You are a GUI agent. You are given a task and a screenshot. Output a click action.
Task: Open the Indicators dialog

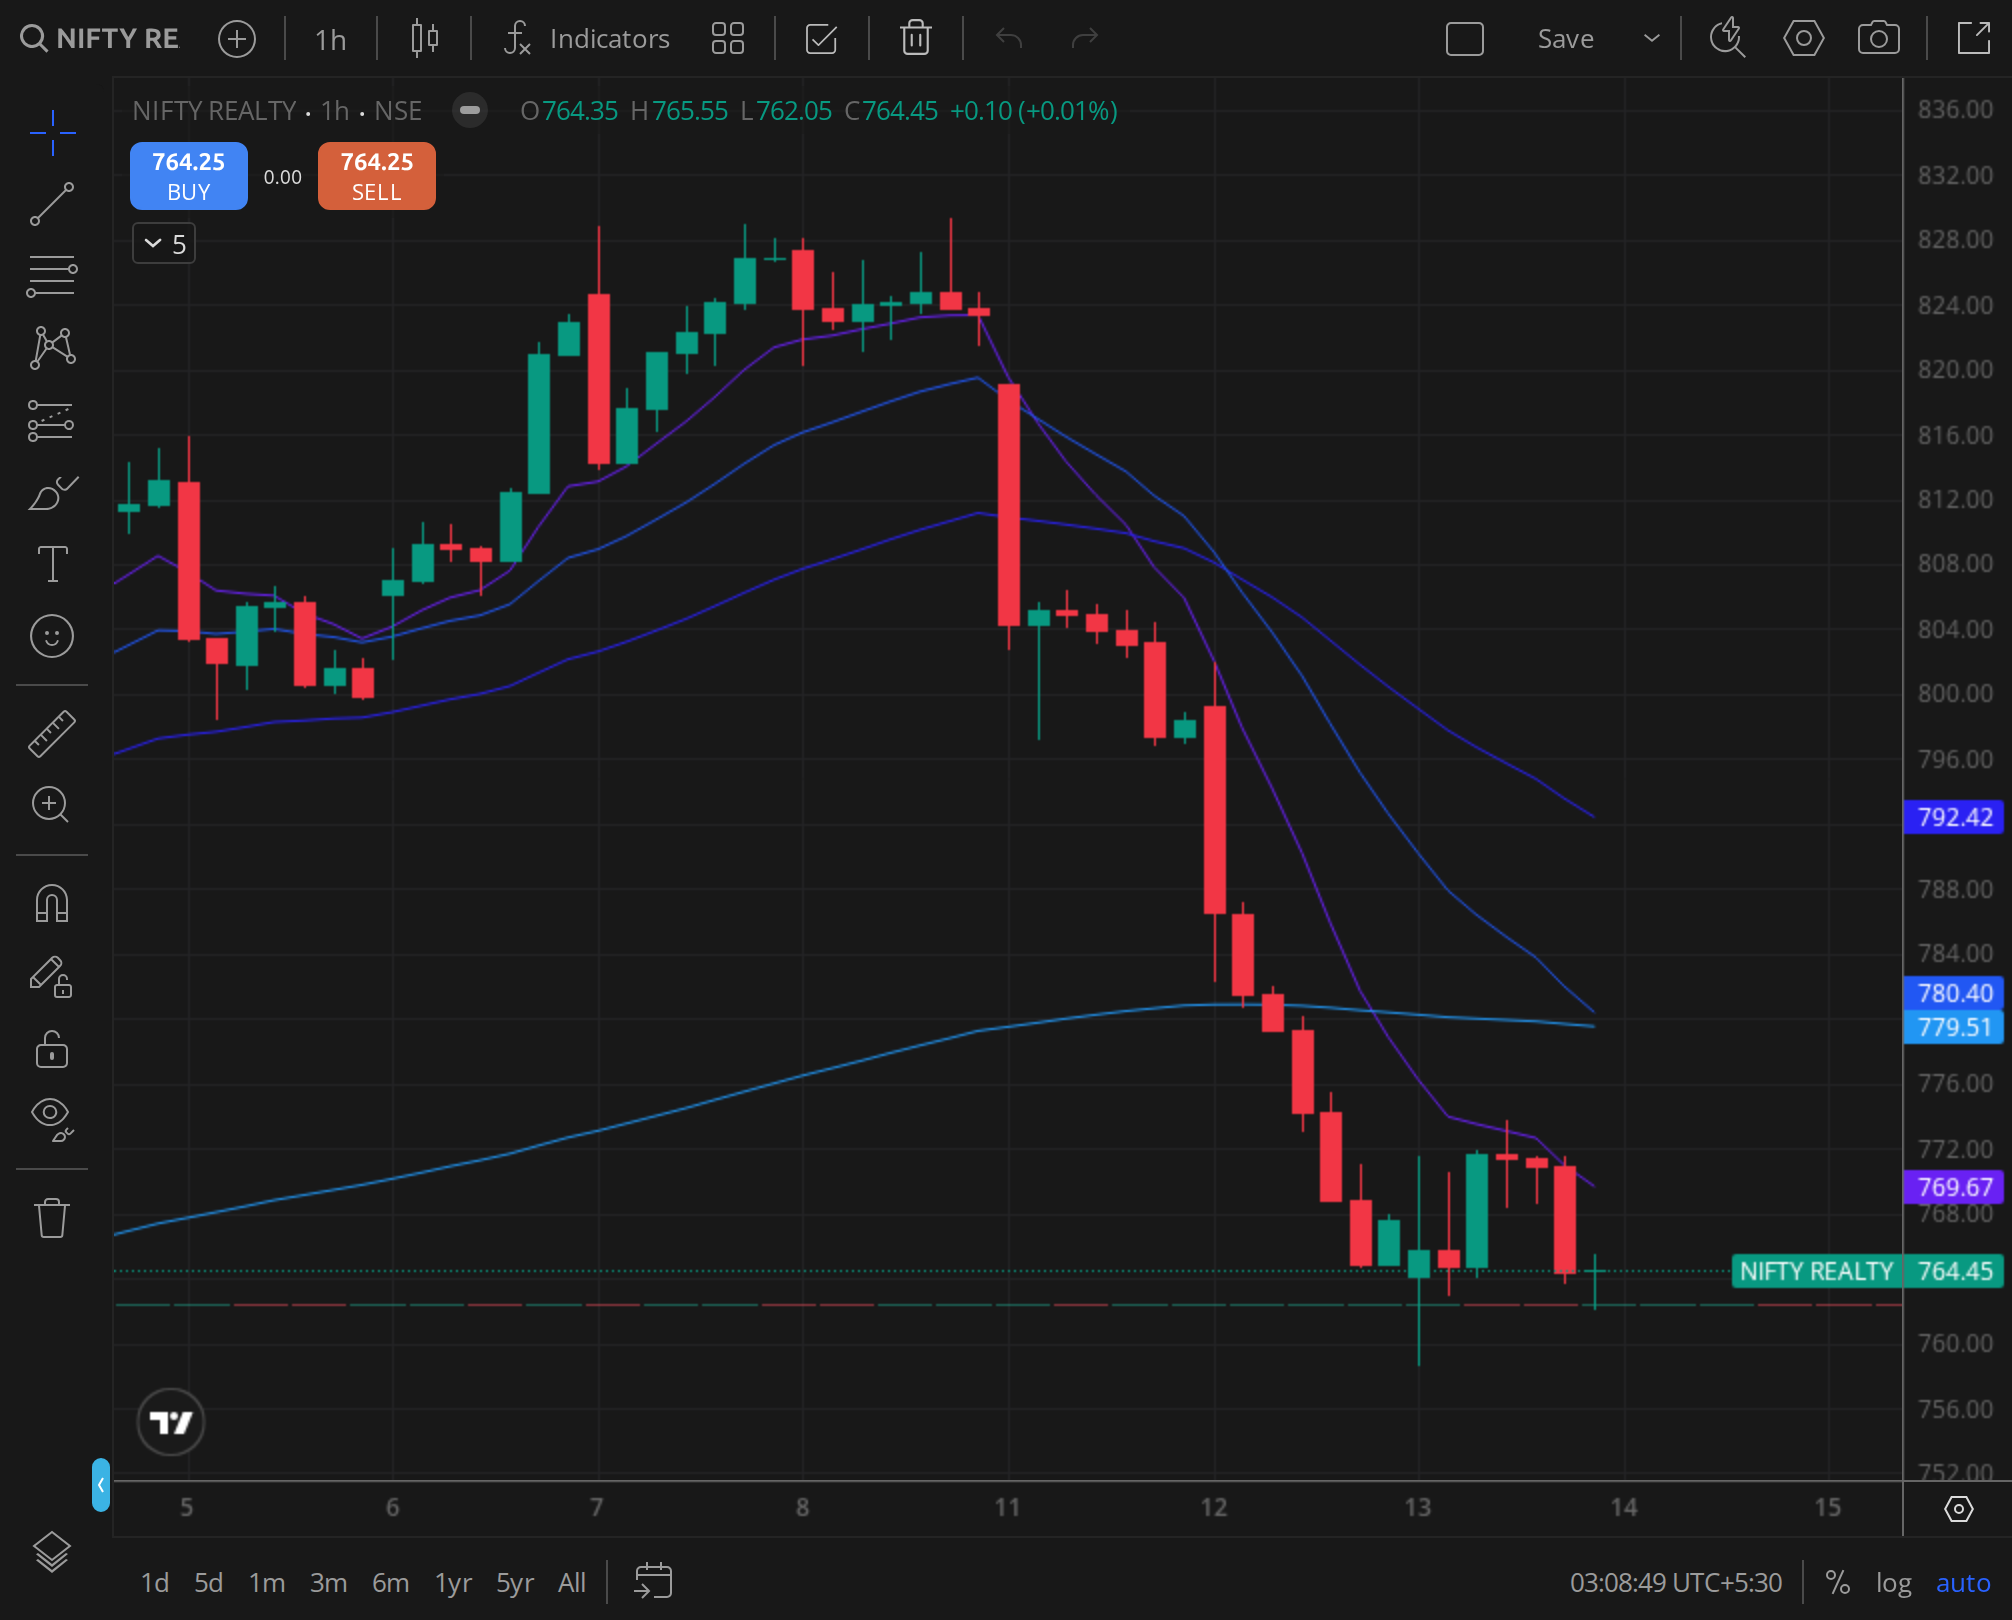(x=586, y=38)
